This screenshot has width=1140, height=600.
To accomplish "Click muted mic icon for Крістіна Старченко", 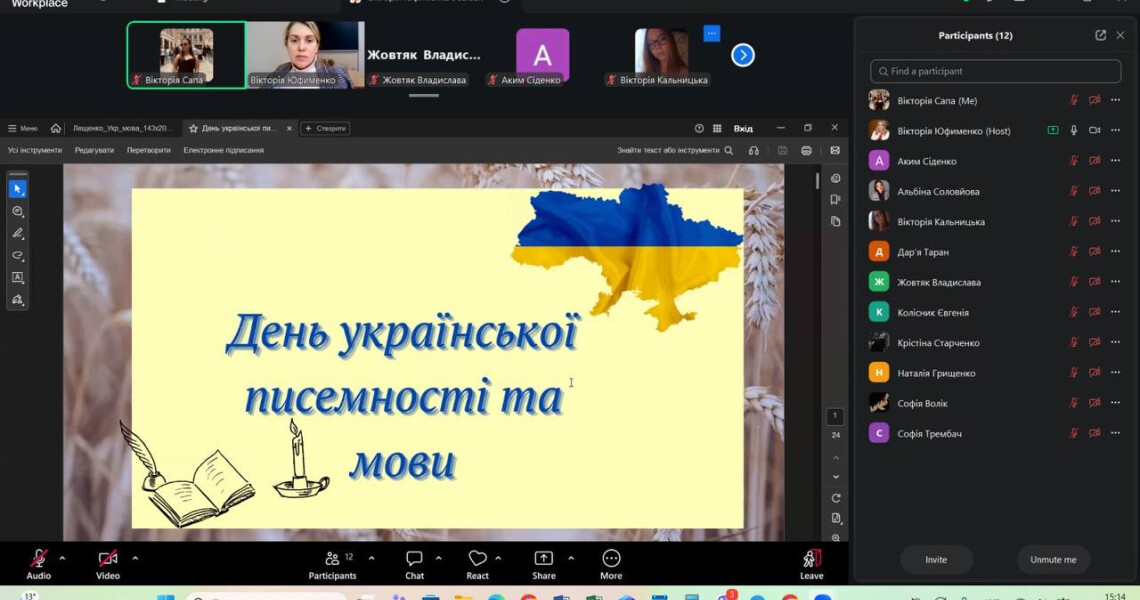I will pyautogui.click(x=1074, y=343).
